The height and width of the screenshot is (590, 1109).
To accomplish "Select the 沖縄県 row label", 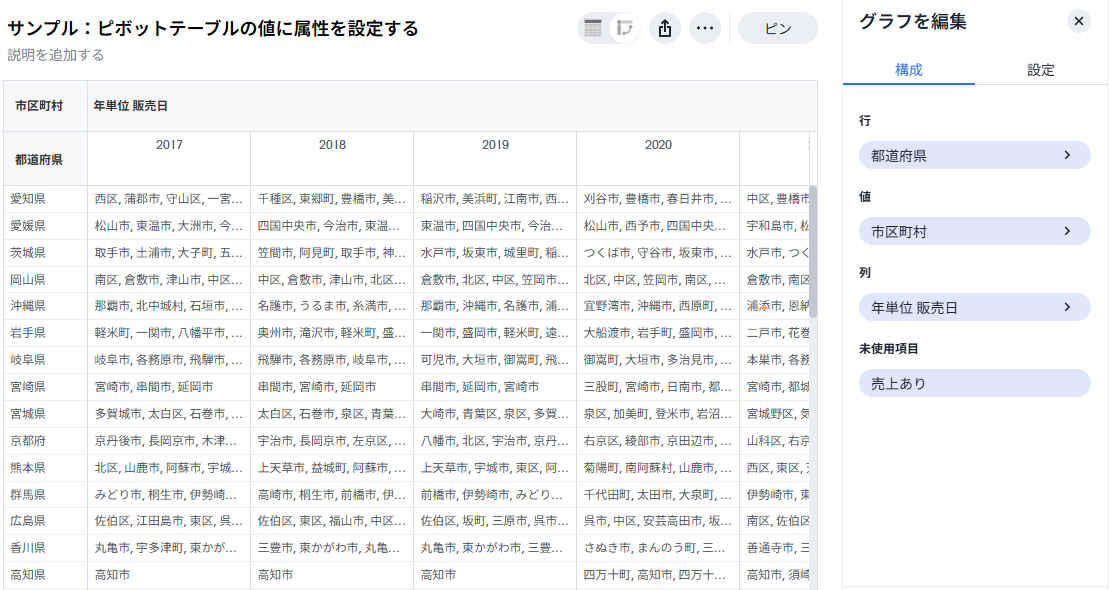I will pyautogui.click(x=28, y=305).
